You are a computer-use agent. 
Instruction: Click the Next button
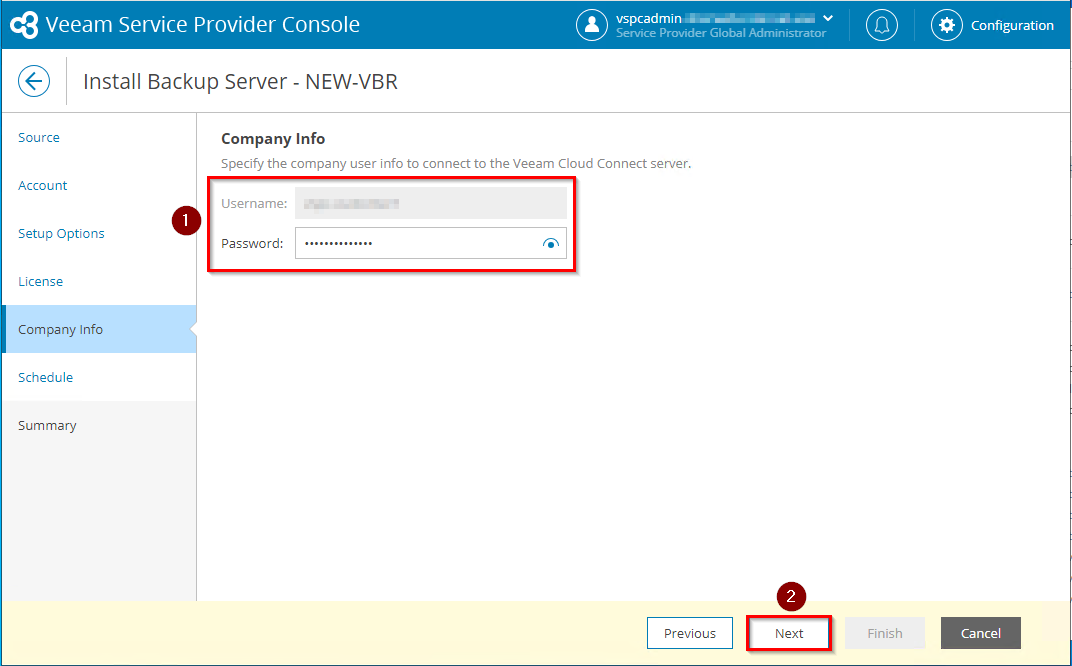click(789, 633)
